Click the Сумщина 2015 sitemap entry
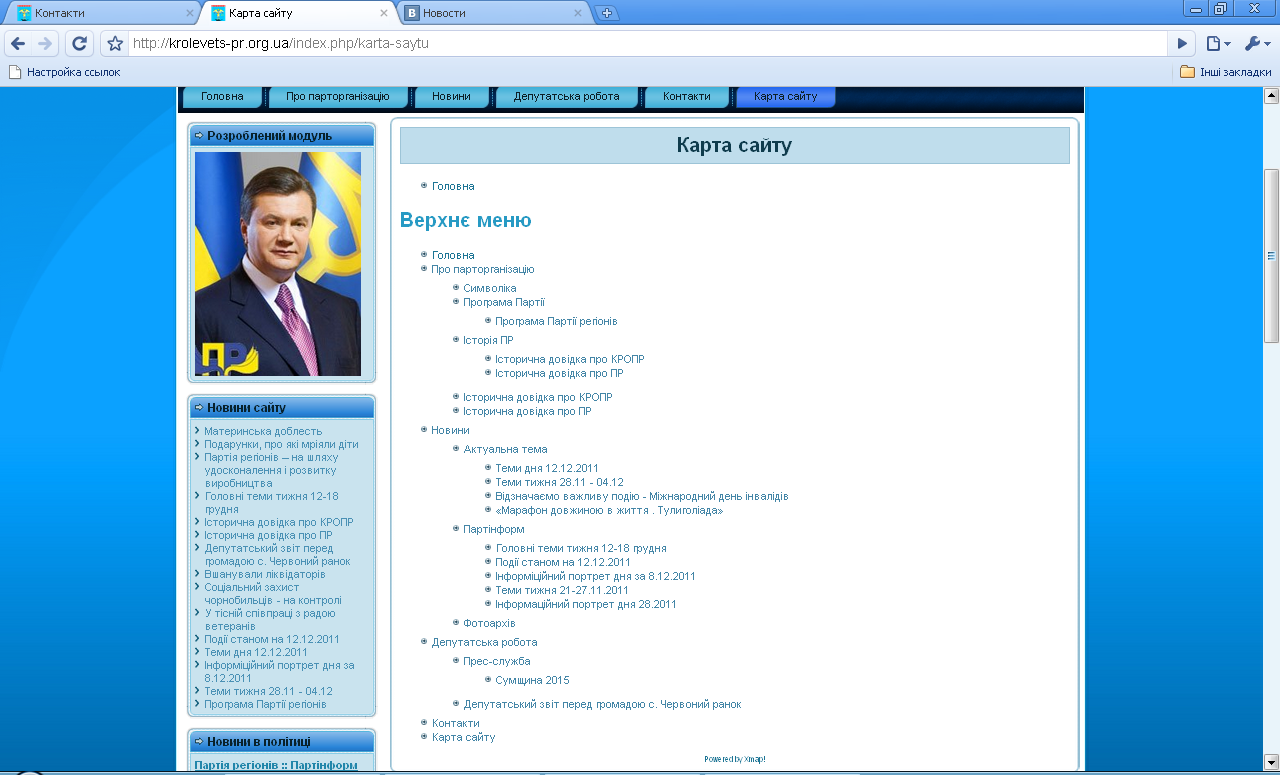Image resolution: width=1280 pixels, height=775 pixels. (532, 680)
